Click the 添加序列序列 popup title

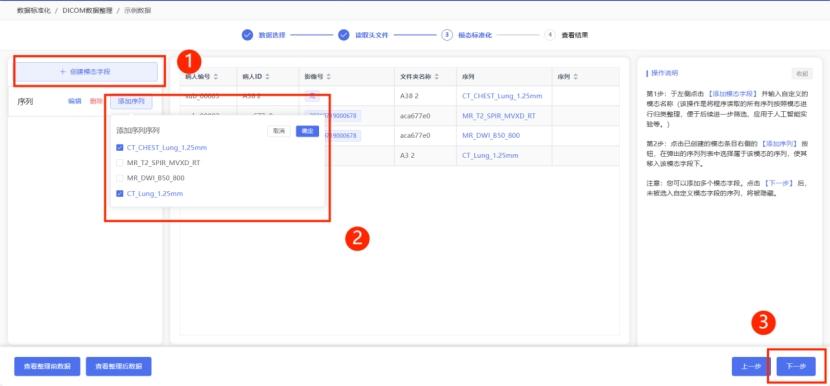[138, 131]
